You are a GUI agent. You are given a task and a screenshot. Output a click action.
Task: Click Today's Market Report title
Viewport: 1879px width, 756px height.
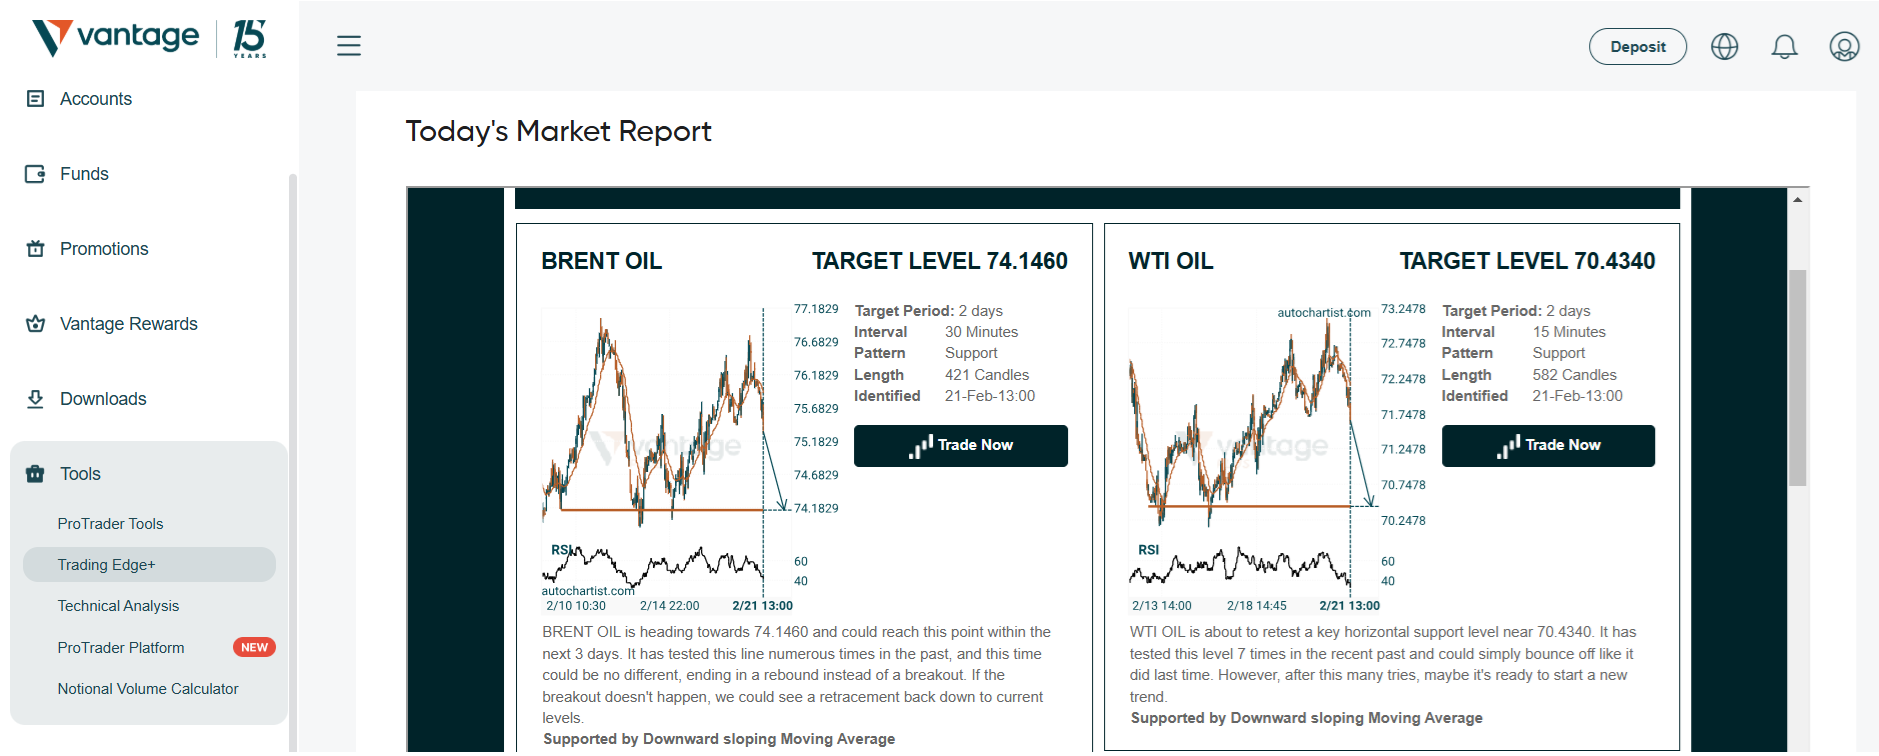(x=558, y=132)
